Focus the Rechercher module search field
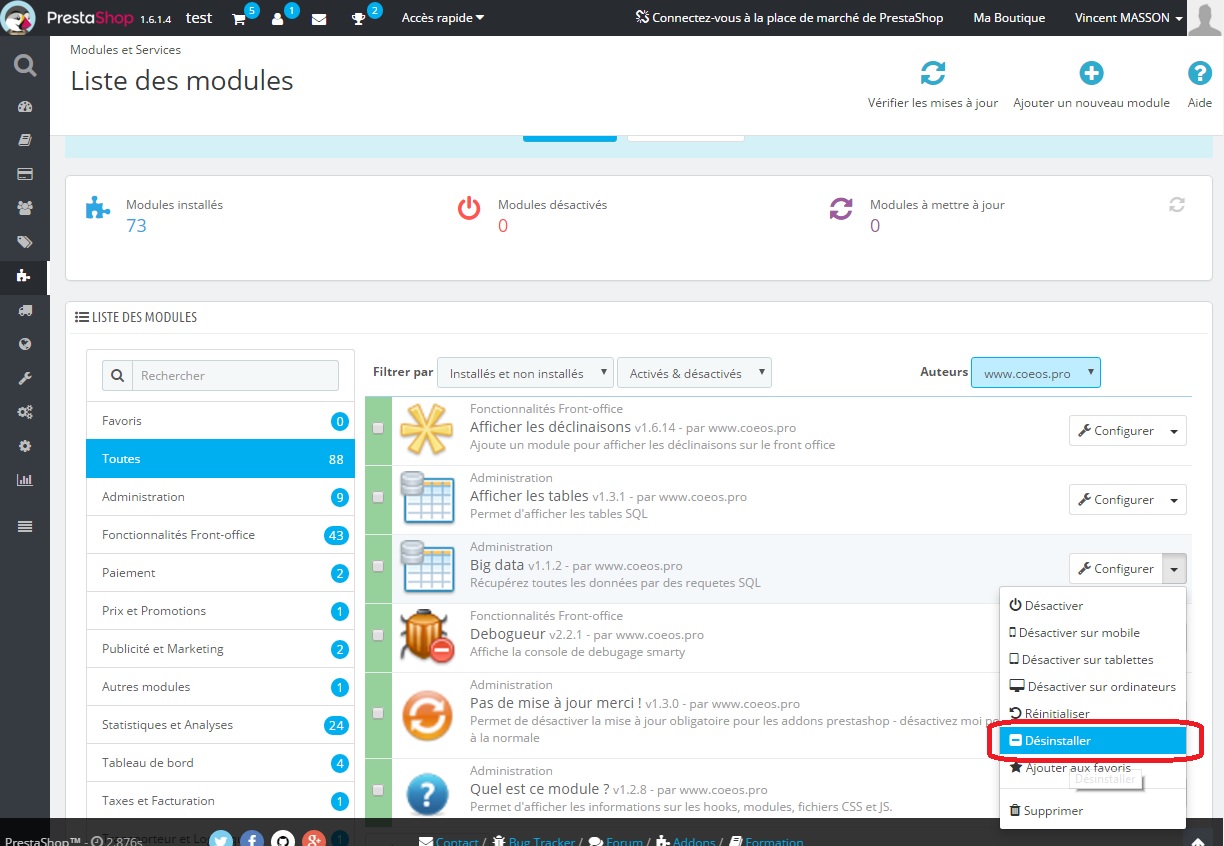The image size is (1224, 846). (235, 375)
